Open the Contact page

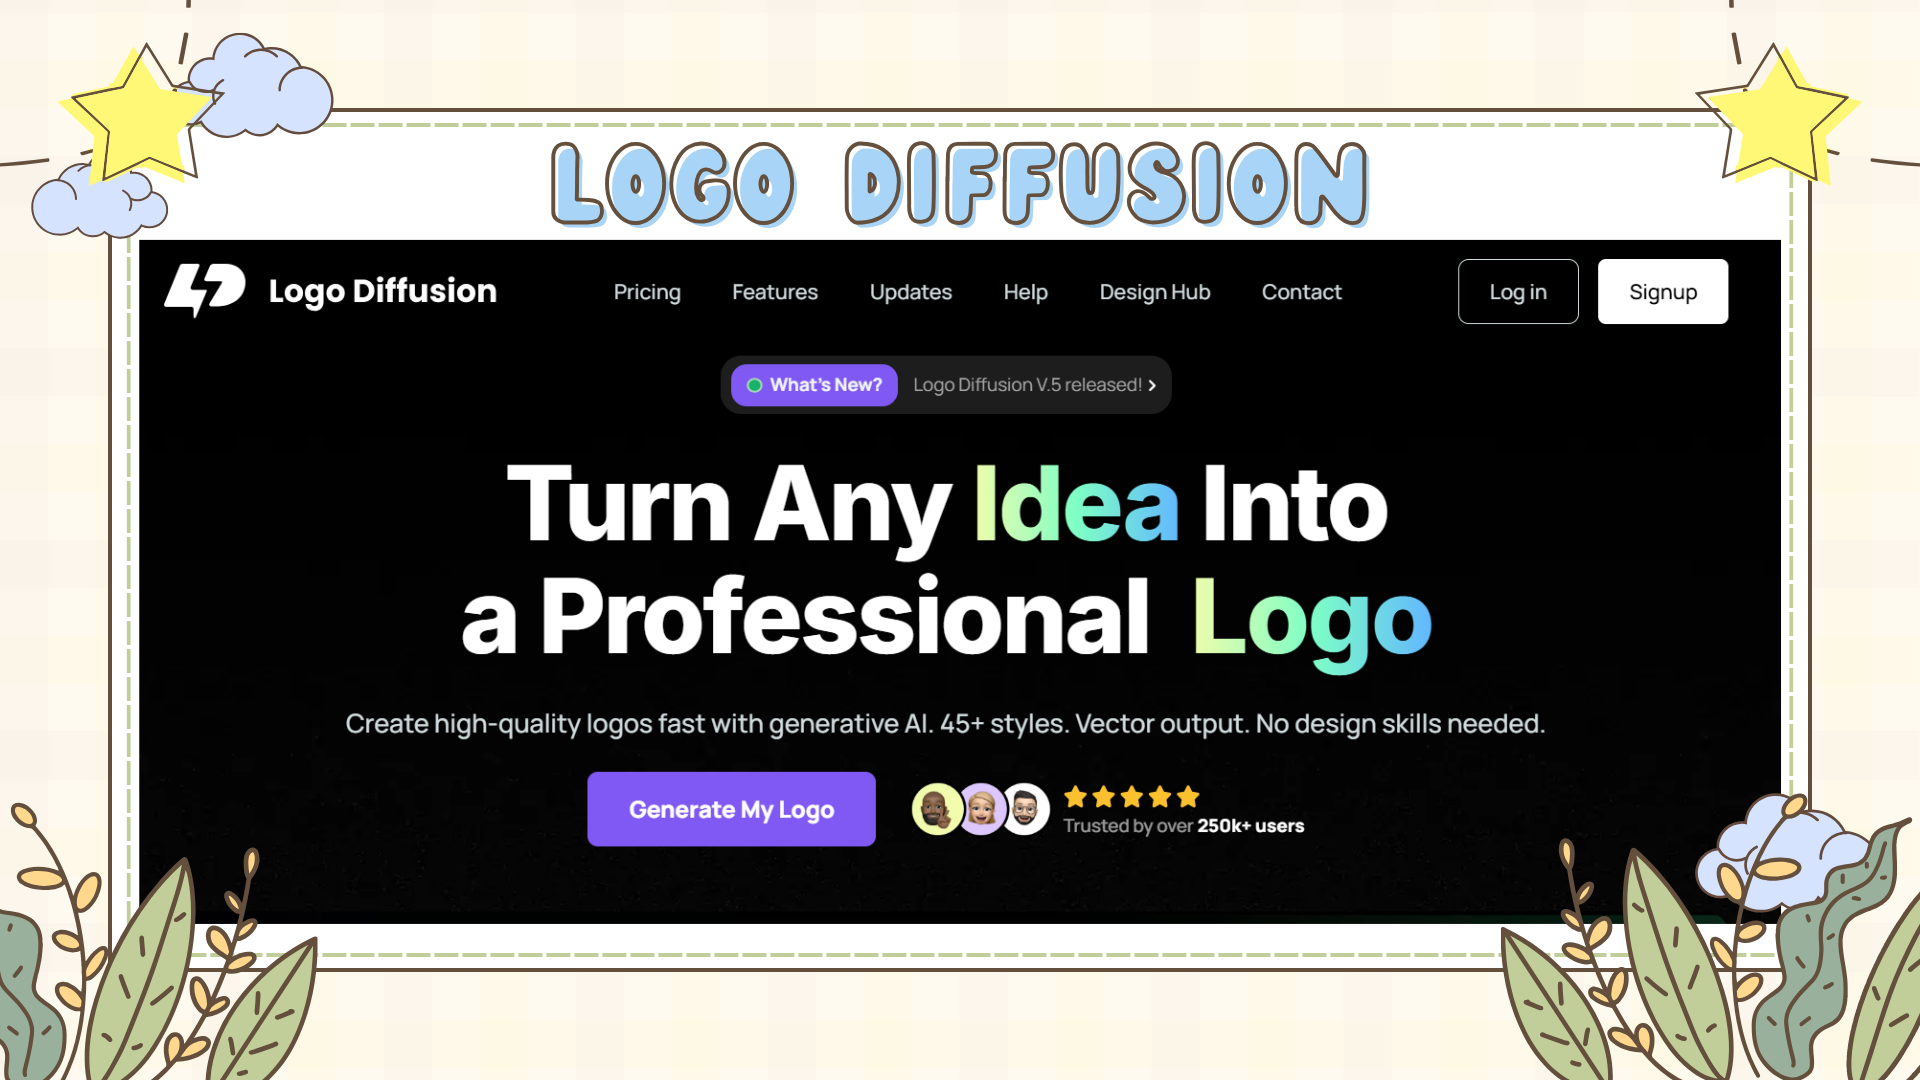(x=1301, y=292)
